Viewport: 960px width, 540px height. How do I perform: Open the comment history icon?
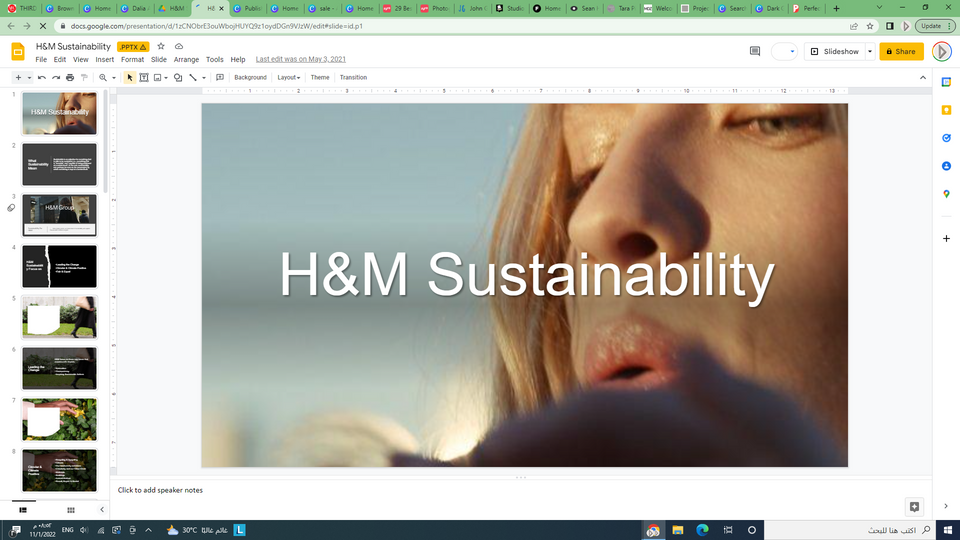pyautogui.click(x=755, y=51)
